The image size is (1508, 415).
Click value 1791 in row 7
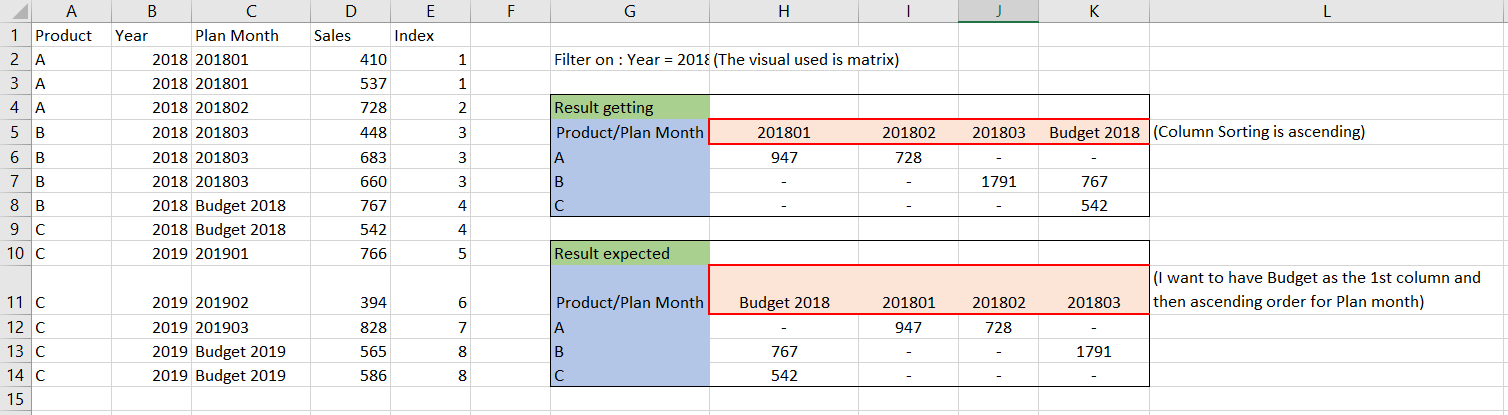[x=998, y=181]
